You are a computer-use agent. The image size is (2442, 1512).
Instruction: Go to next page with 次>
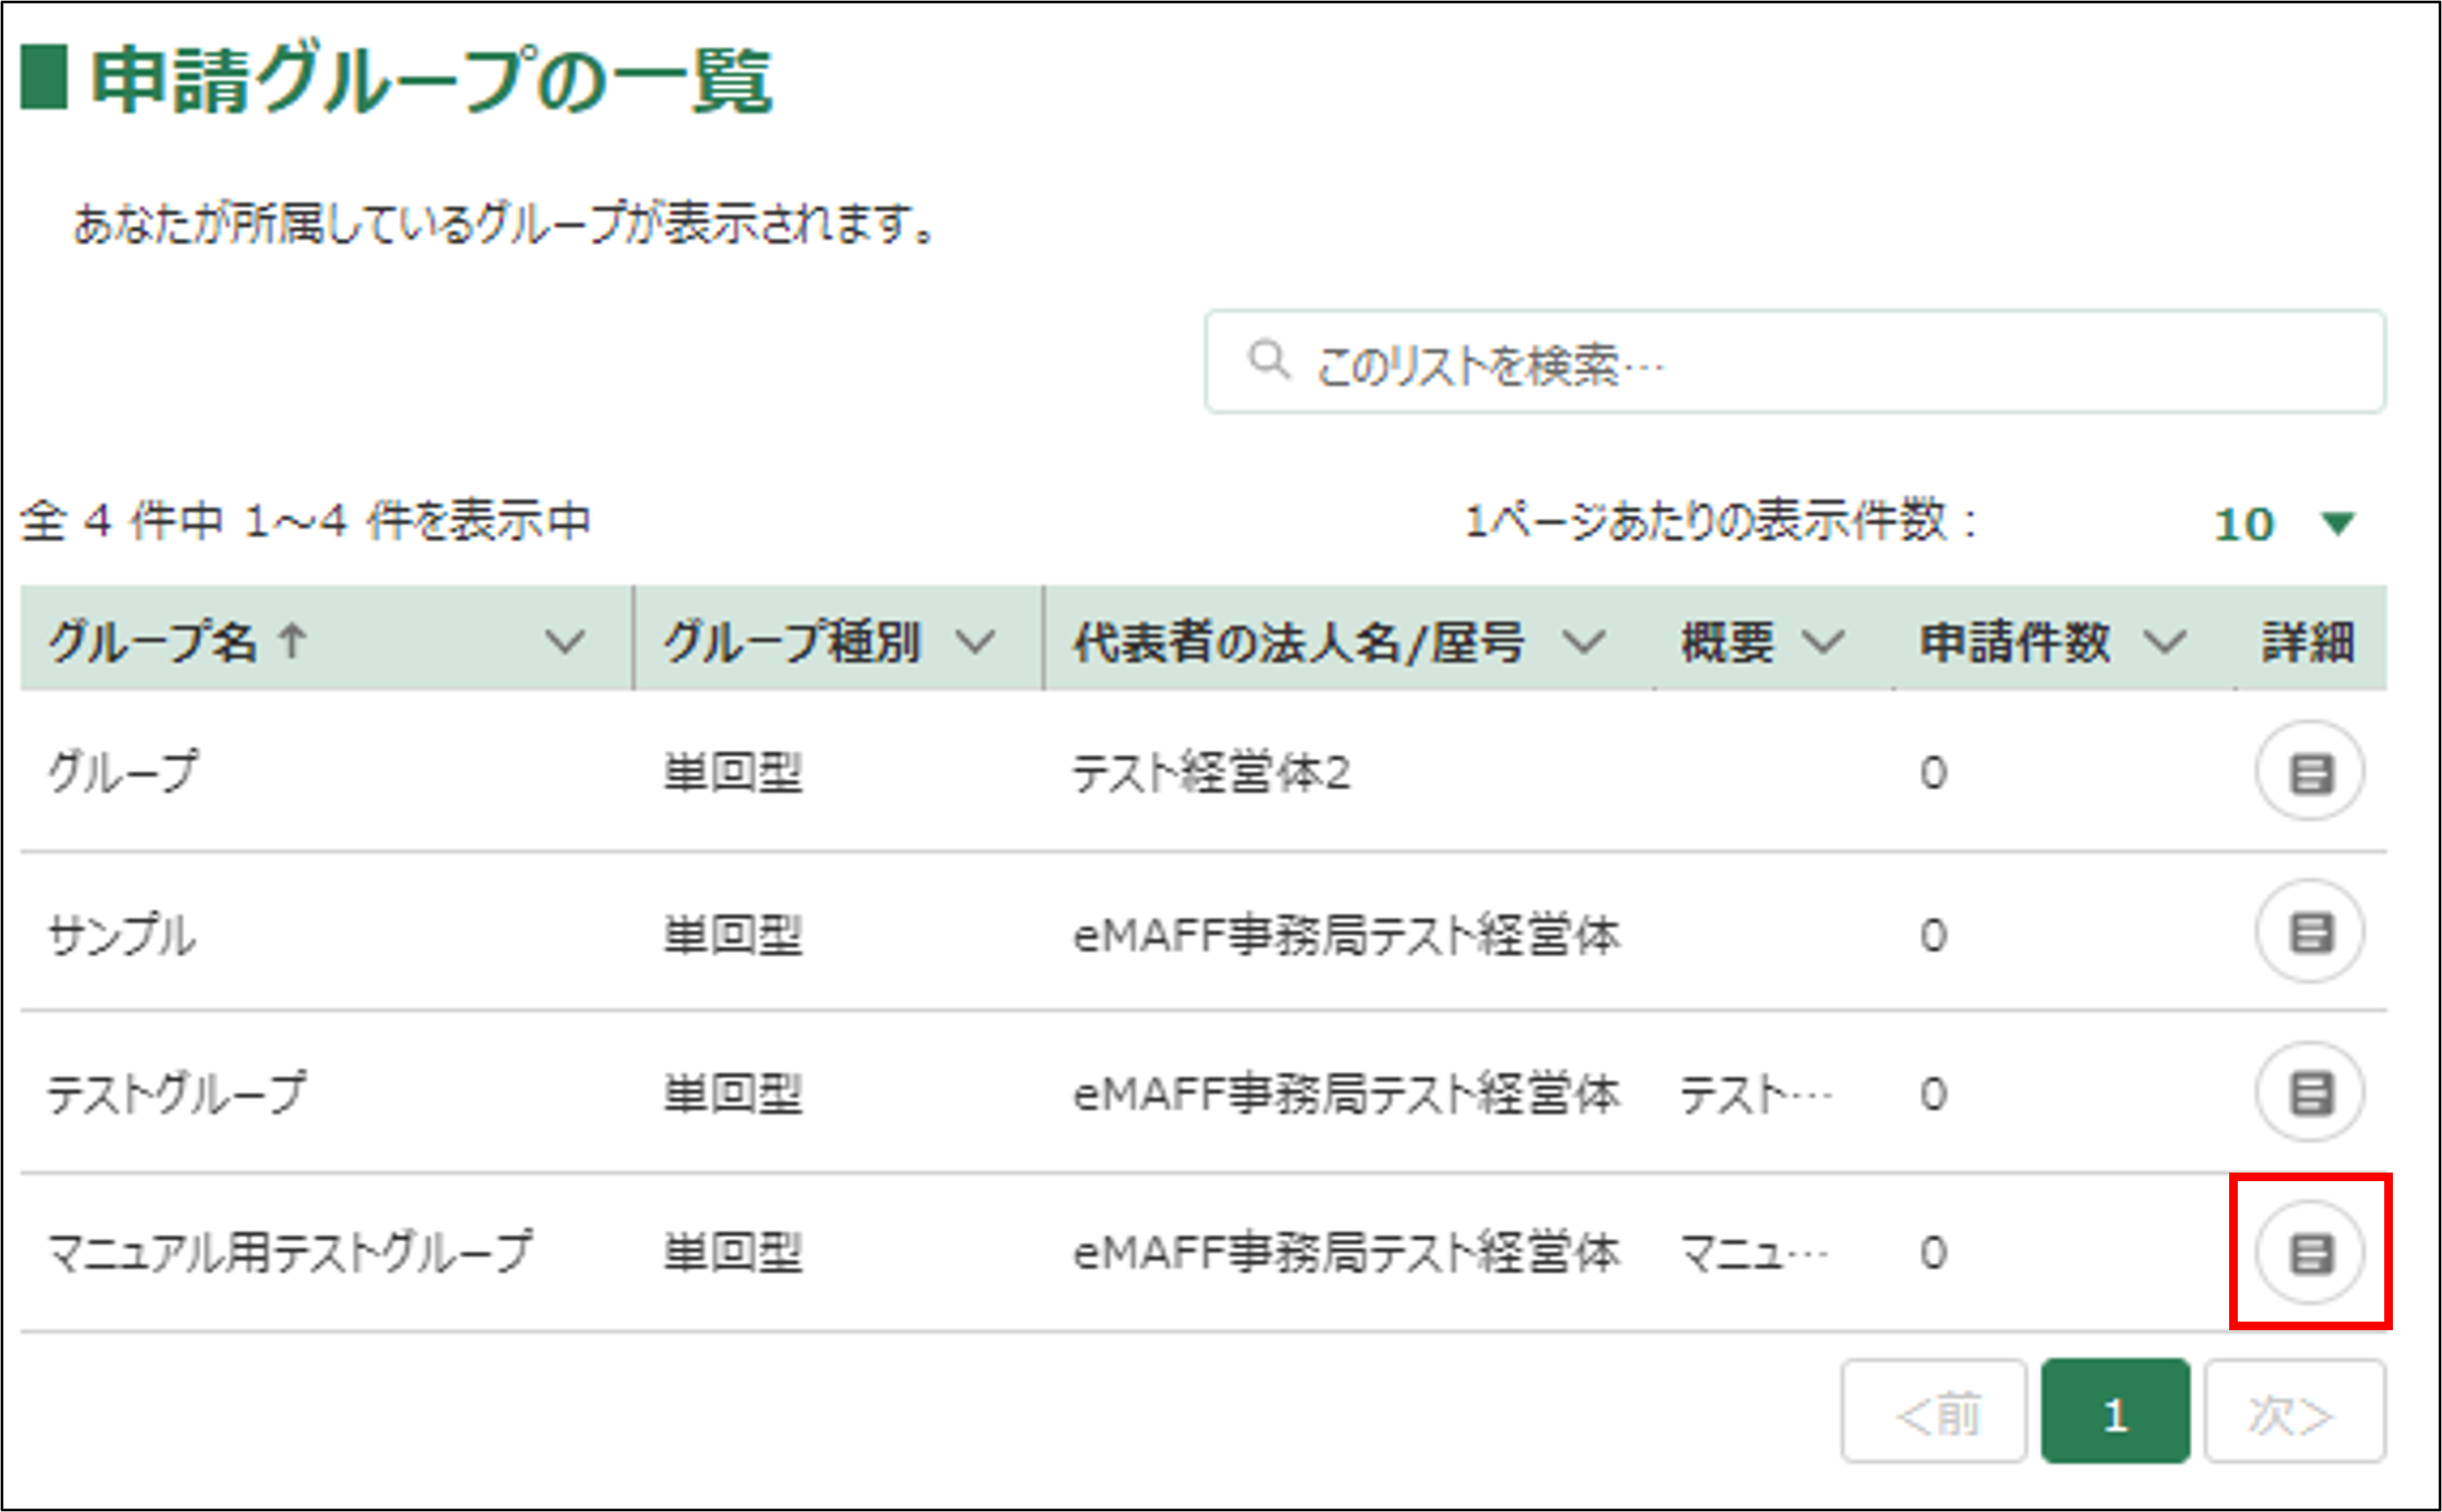[2294, 1414]
